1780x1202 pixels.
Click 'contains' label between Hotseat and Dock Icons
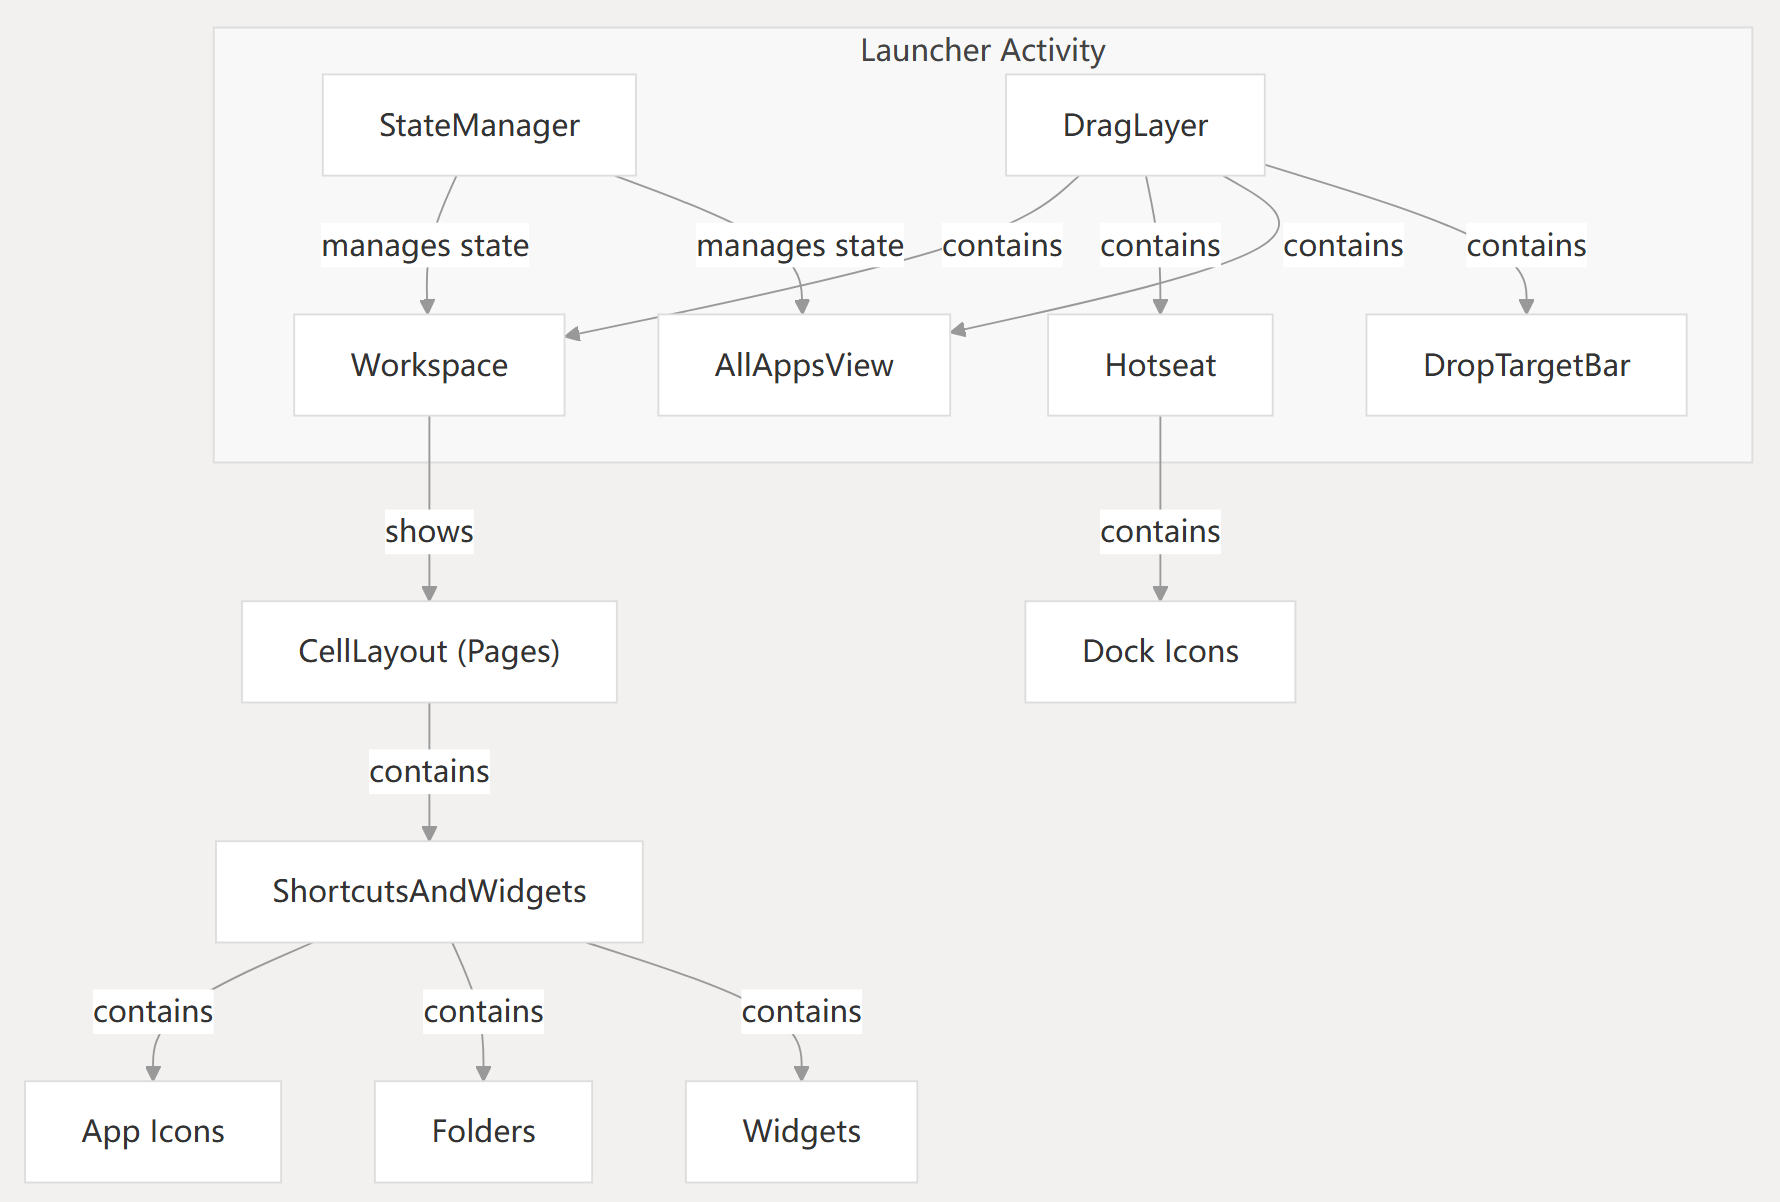coord(1160,531)
